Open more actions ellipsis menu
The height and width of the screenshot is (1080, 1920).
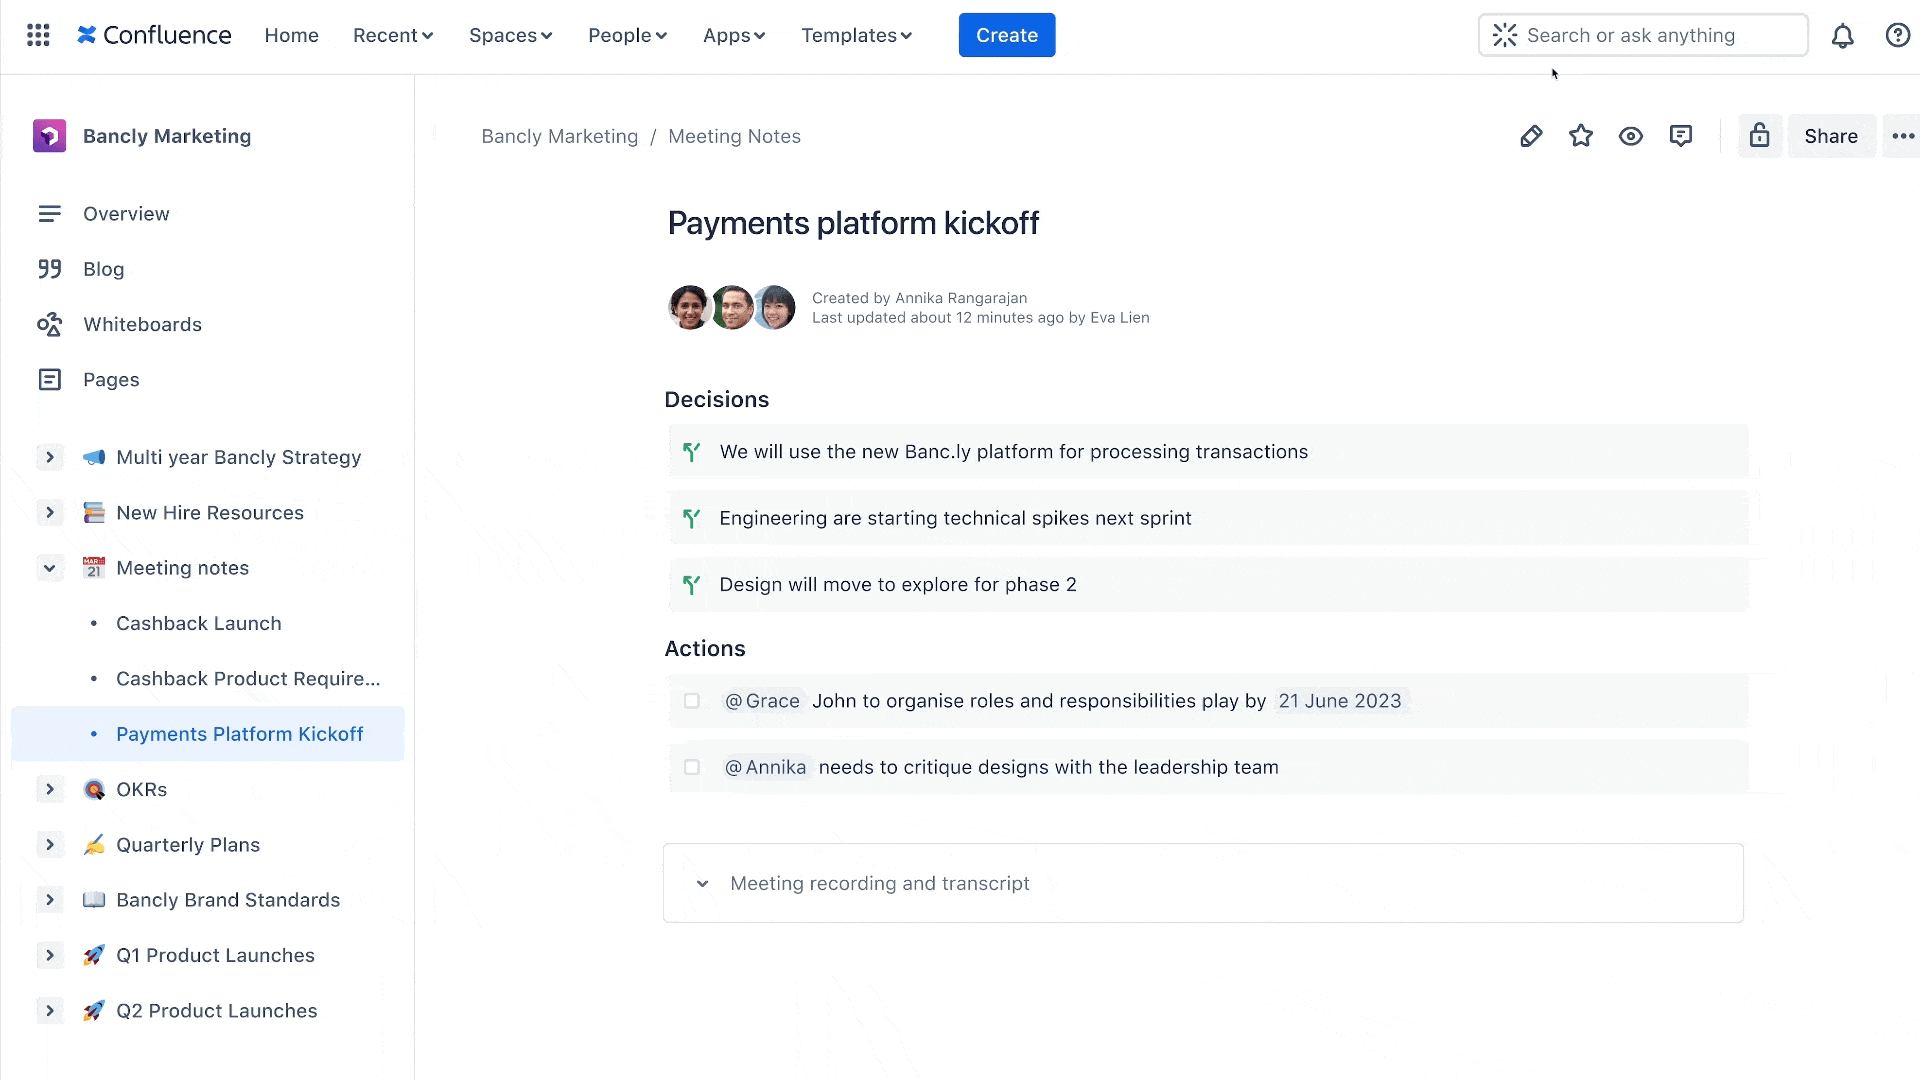click(x=1903, y=136)
